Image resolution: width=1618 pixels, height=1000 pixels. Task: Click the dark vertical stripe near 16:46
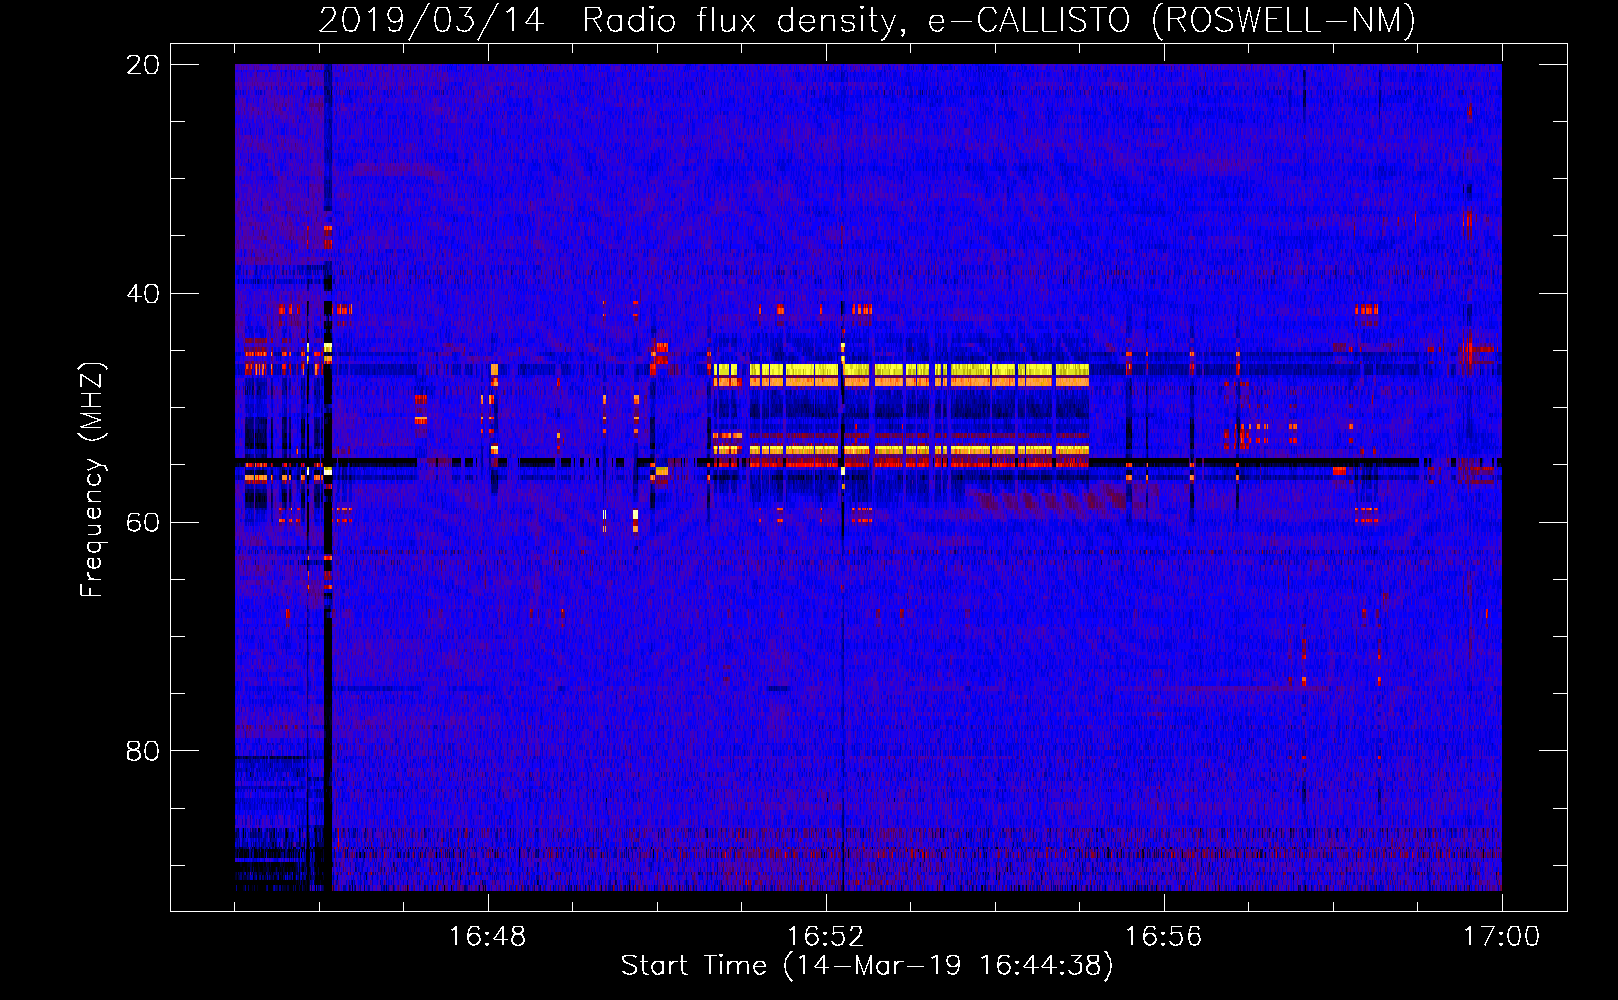point(327,477)
